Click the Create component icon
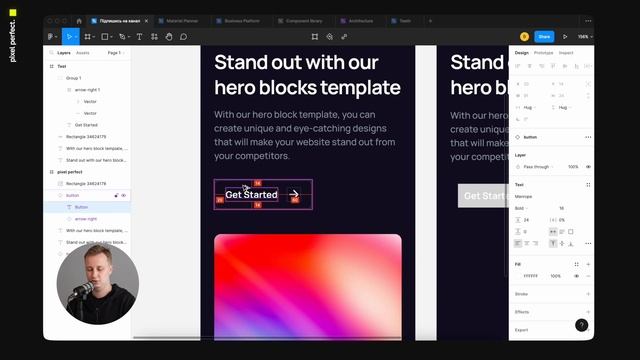 329,37
